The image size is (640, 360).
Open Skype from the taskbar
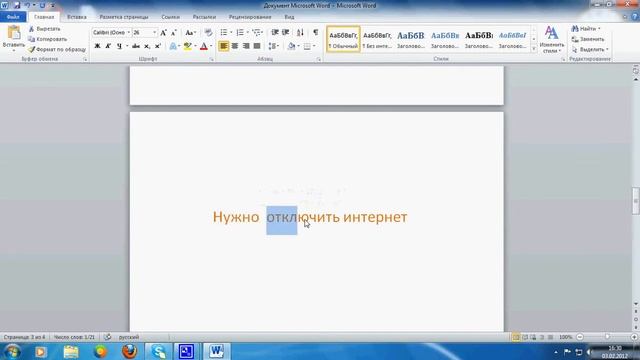tap(158, 351)
